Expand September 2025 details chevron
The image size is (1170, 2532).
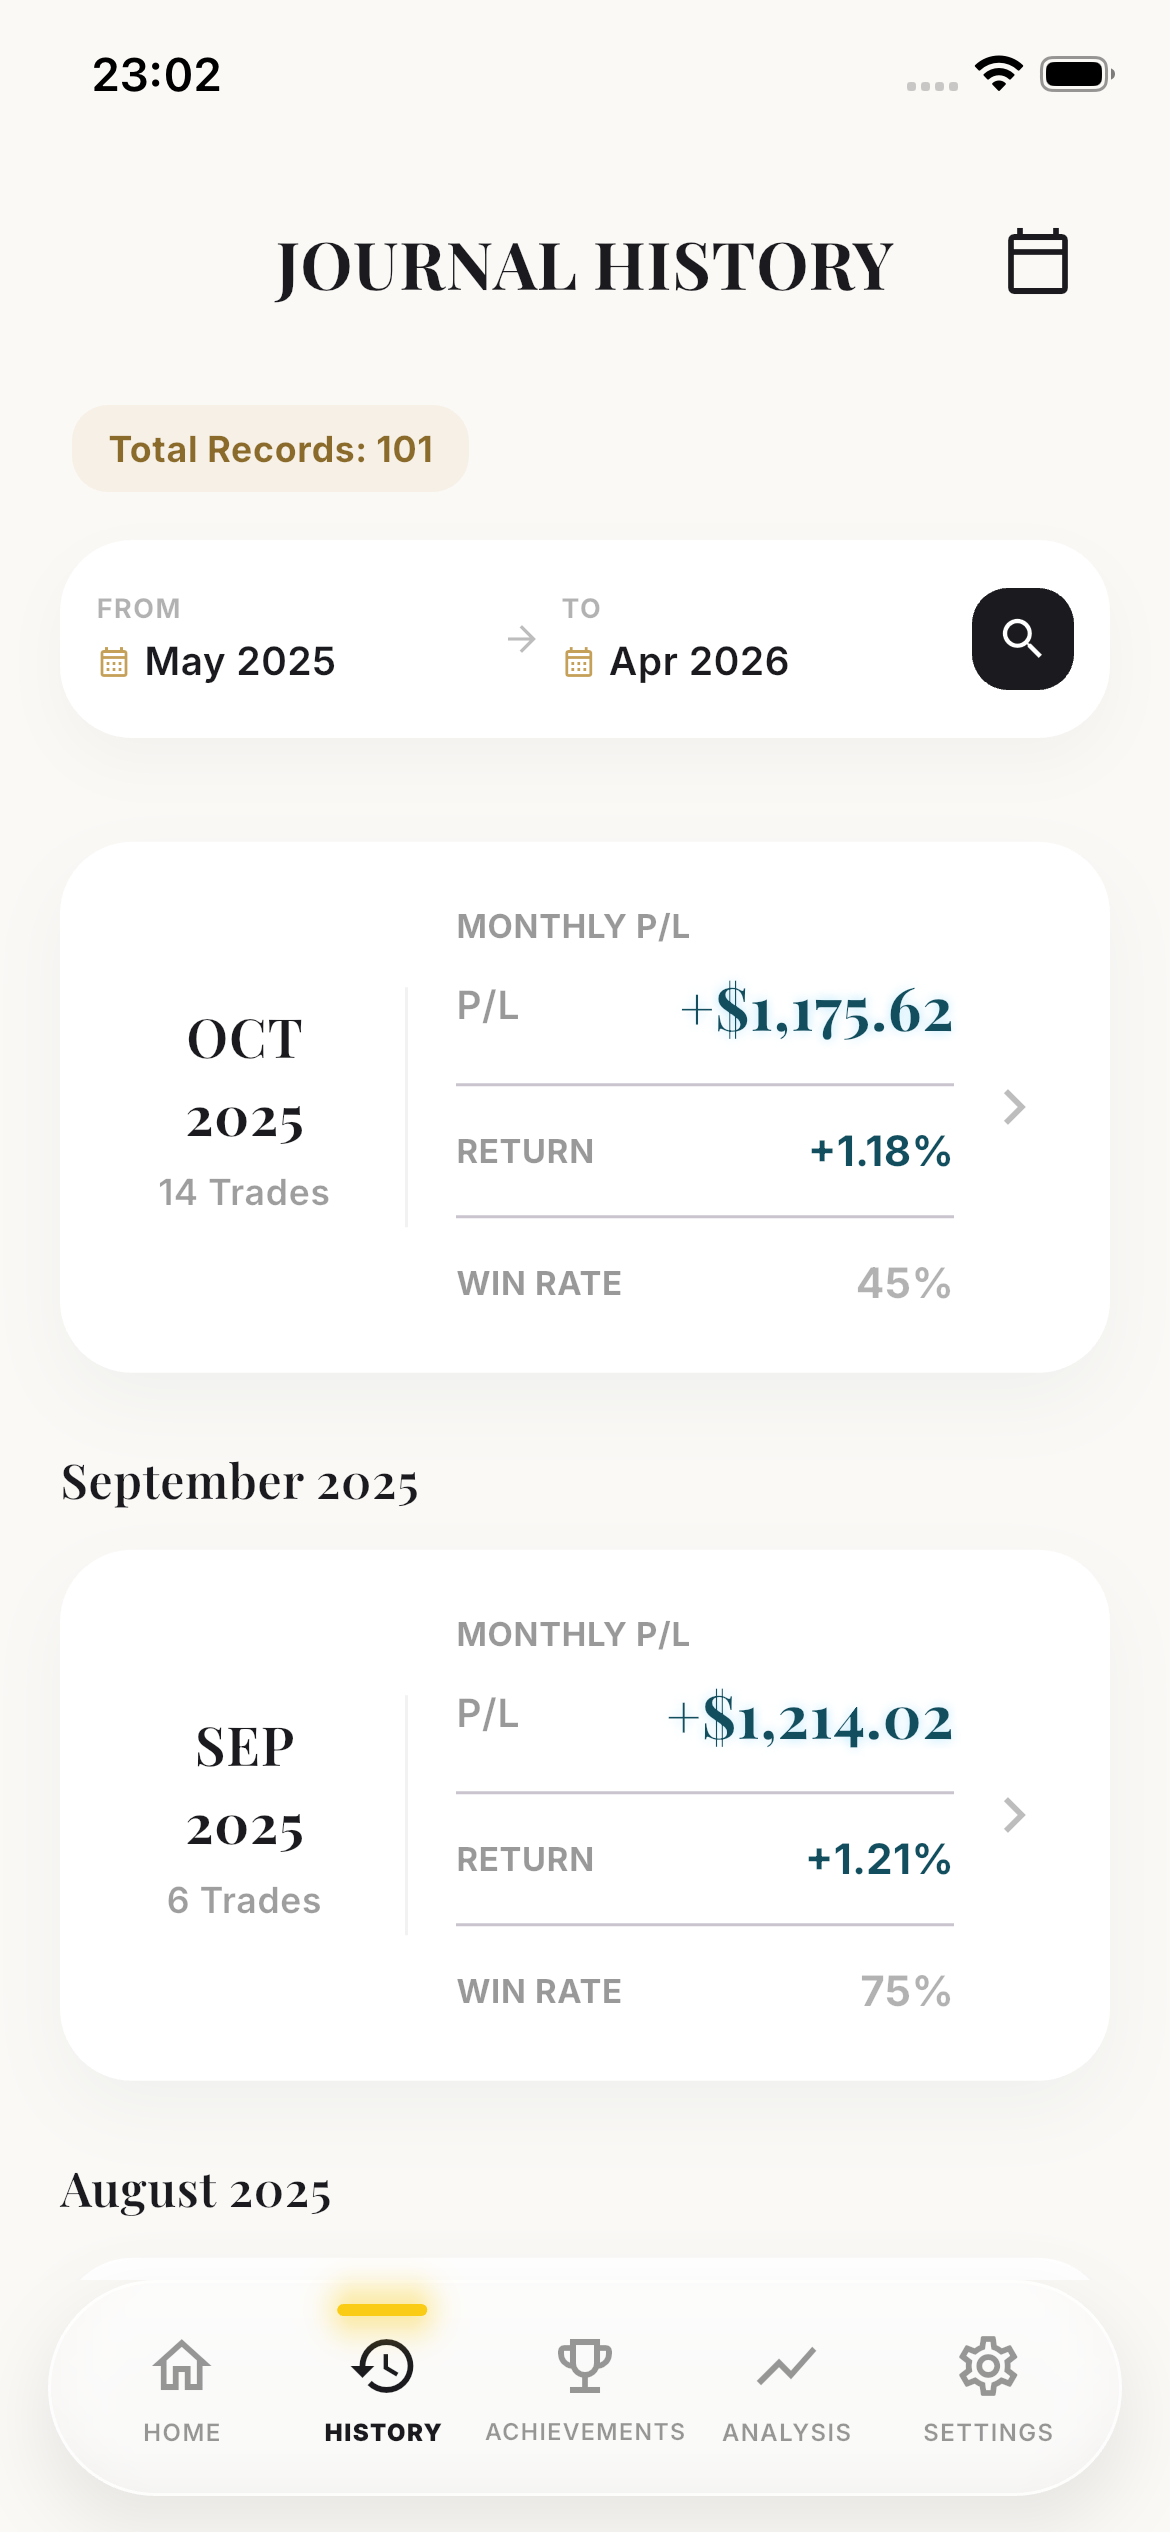click(x=1015, y=1815)
